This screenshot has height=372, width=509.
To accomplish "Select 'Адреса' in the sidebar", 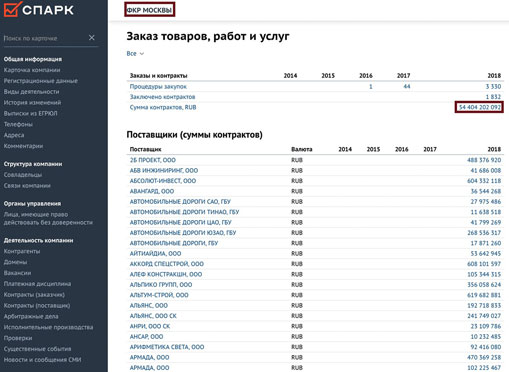I will click(x=14, y=135).
